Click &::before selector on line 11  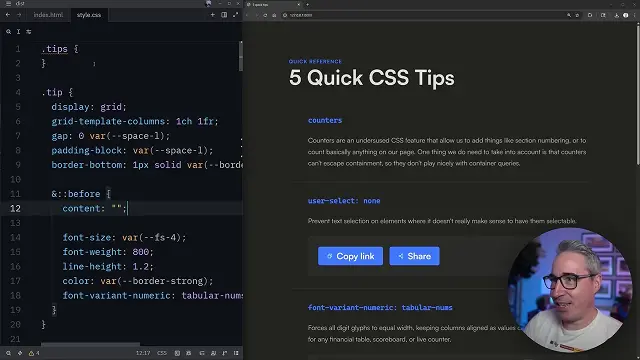point(76,194)
